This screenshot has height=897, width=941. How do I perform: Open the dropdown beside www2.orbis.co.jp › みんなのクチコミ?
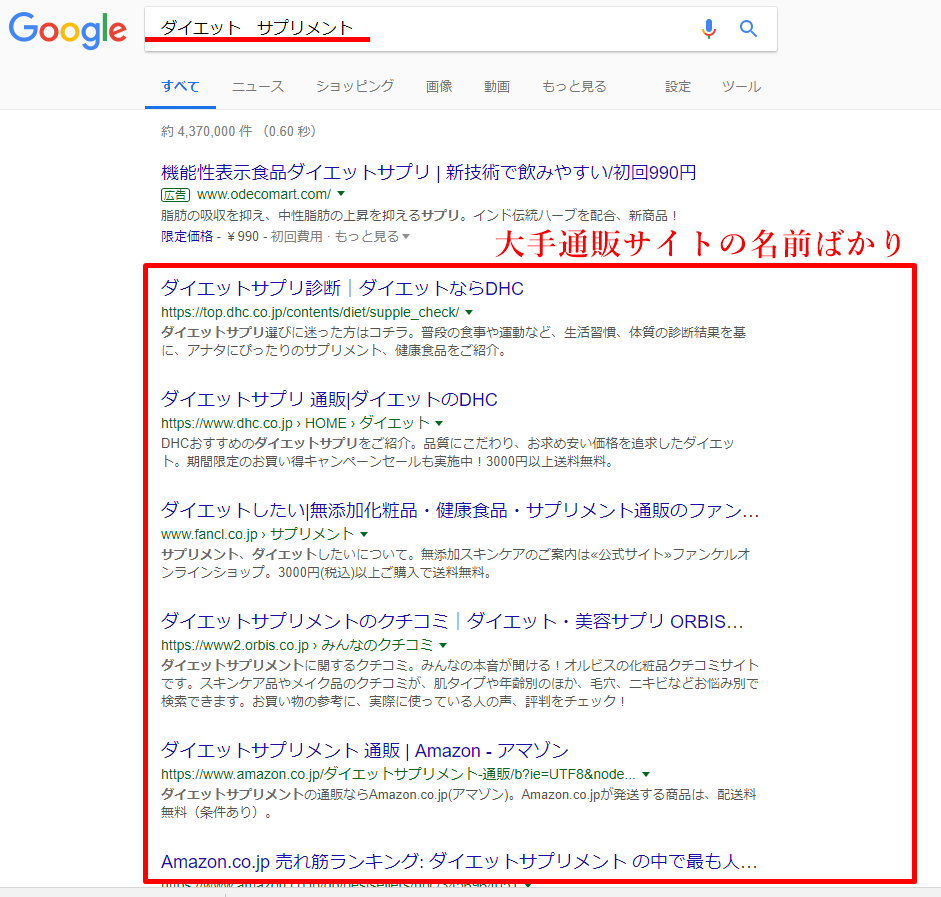pyautogui.click(x=443, y=645)
